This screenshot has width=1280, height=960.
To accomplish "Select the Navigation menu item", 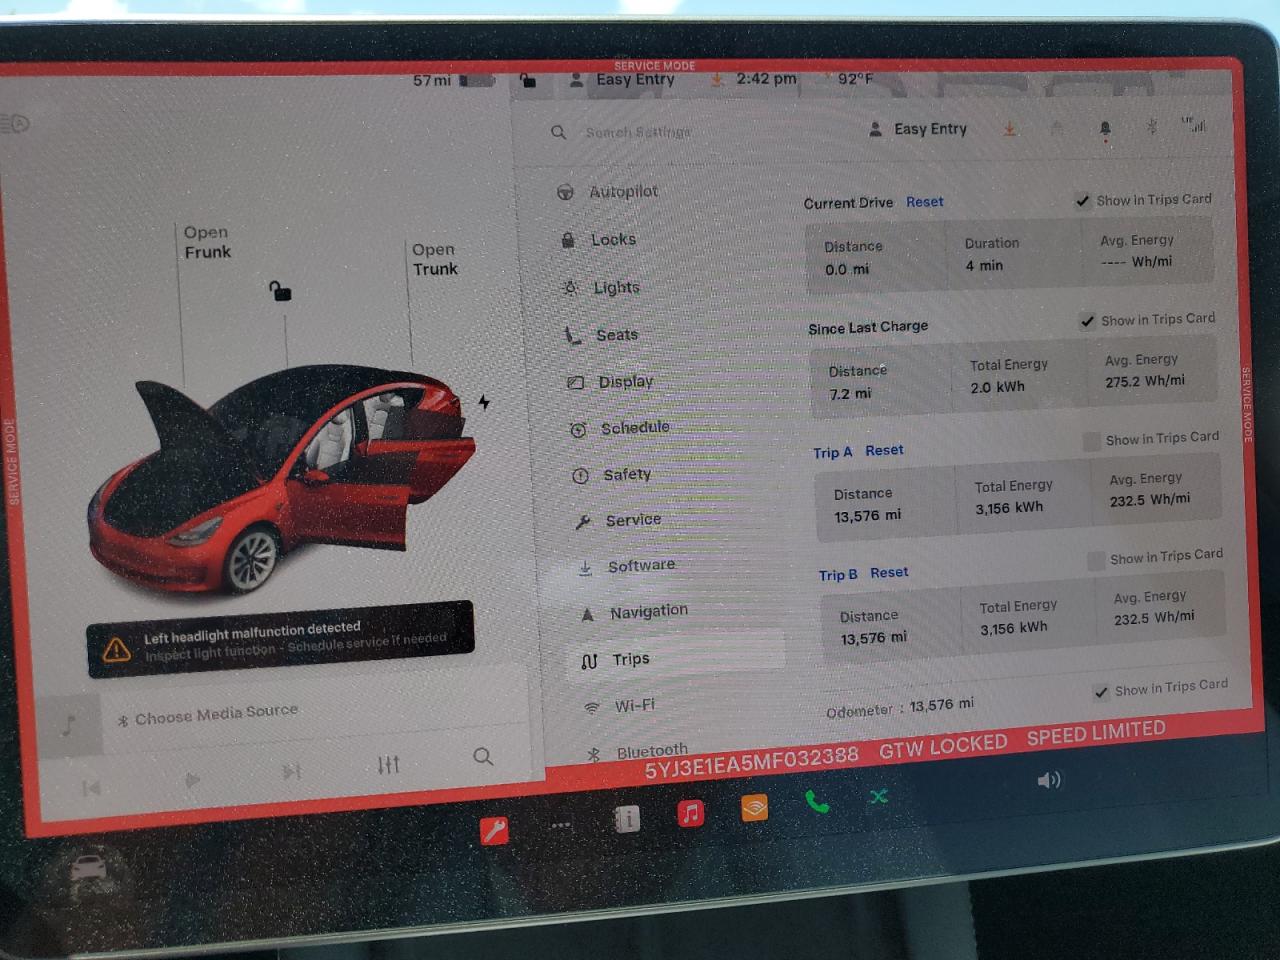I will (635, 612).
